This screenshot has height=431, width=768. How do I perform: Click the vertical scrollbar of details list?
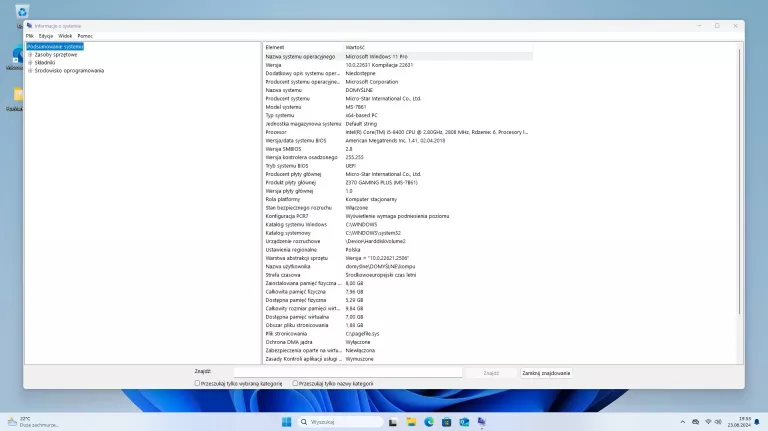(739, 181)
